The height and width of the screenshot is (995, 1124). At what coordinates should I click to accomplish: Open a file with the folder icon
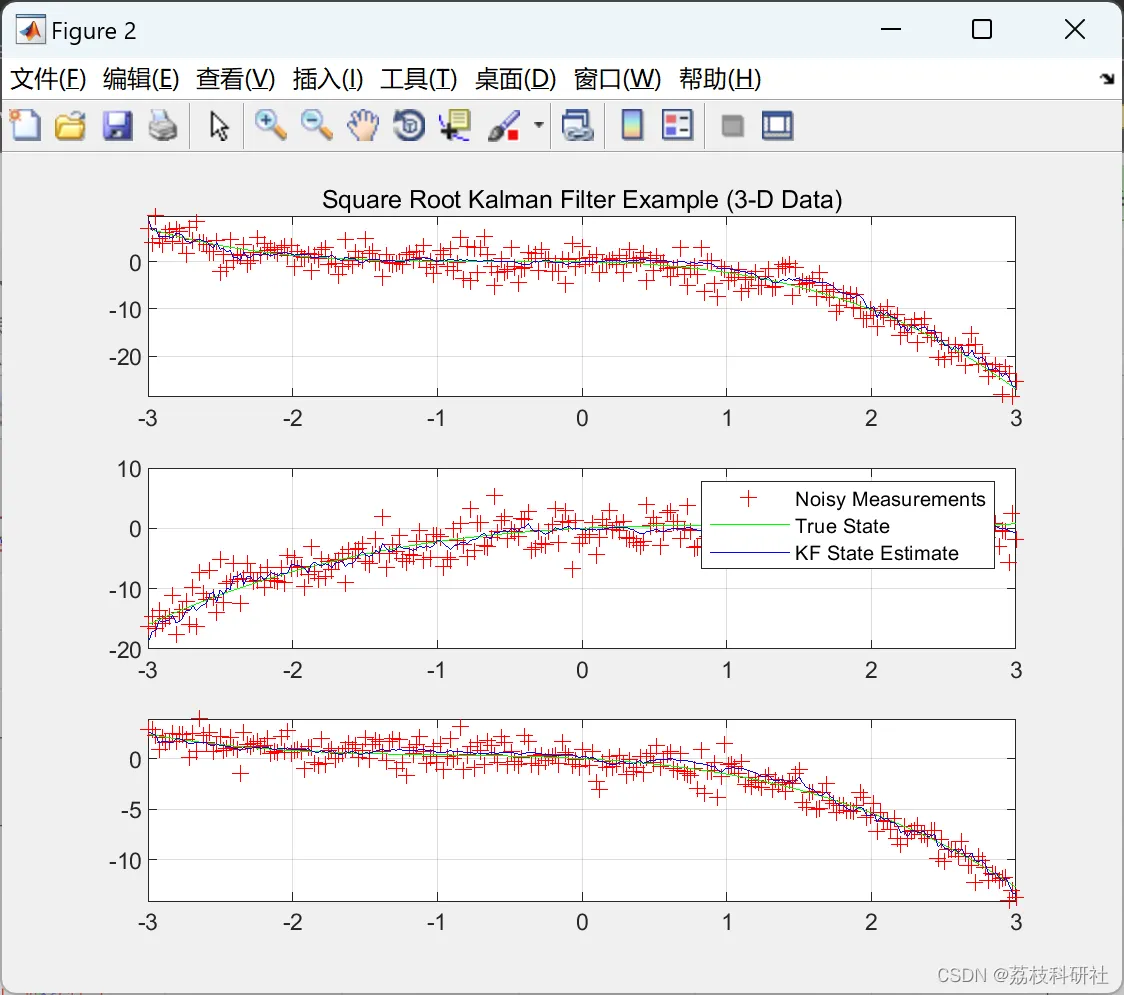(70, 126)
